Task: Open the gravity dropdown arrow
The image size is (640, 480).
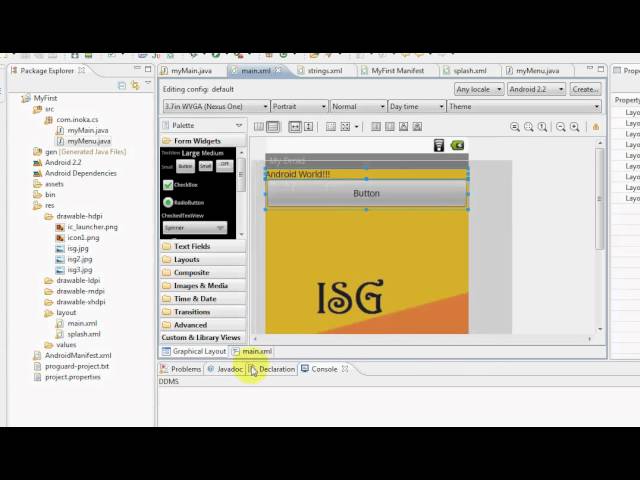Action: [x=356, y=127]
